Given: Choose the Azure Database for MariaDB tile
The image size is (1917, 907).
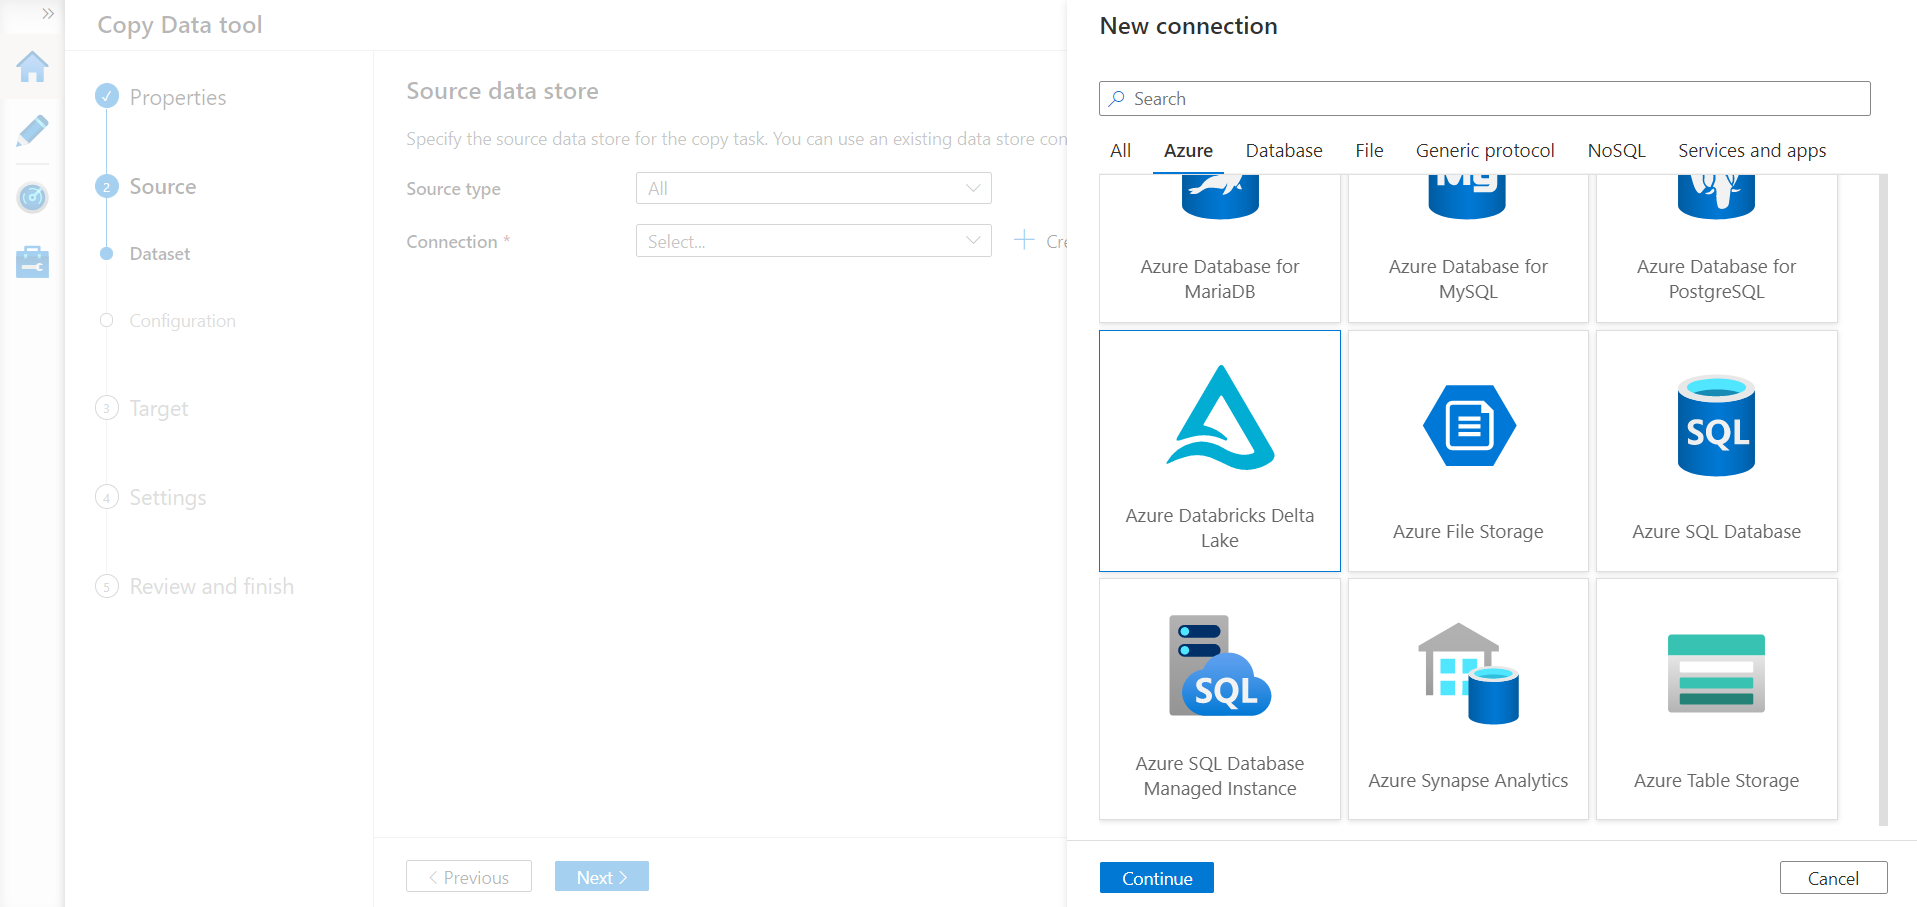Looking at the screenshot, I should click(x=1220, y=248).
